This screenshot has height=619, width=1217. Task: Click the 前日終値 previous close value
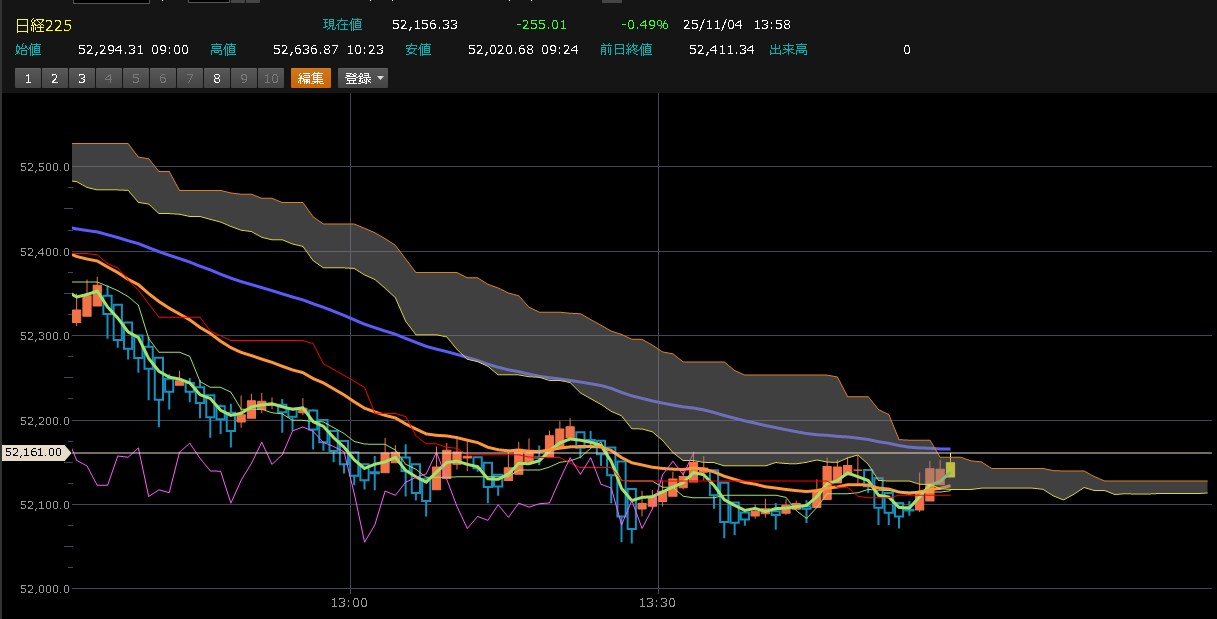pos(721,49)
